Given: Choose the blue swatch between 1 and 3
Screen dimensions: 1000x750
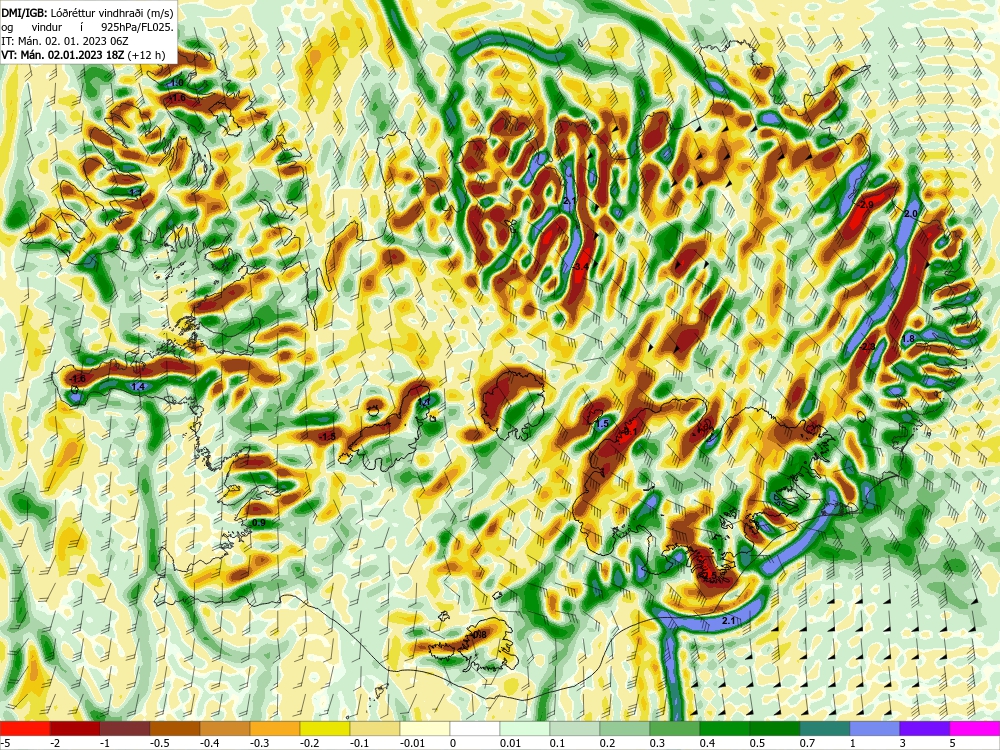Looking at the screenshot, I should point(875,728).
